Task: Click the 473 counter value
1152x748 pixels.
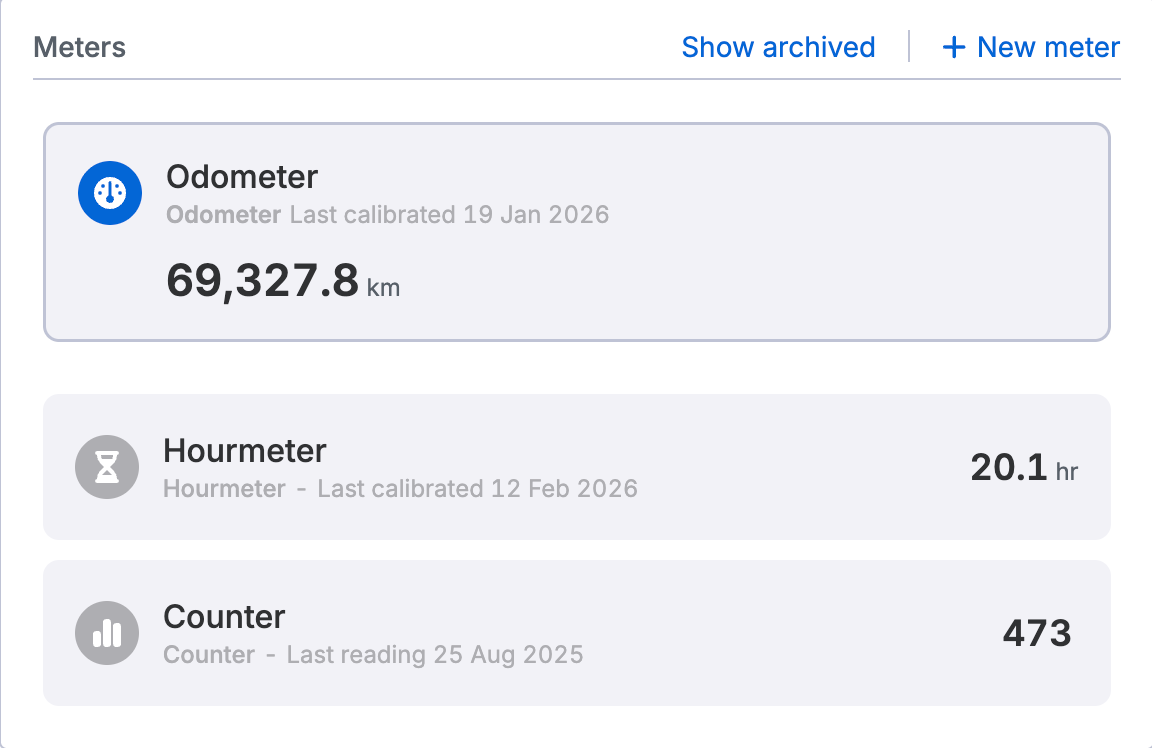Action: (x=1037, y=633)
